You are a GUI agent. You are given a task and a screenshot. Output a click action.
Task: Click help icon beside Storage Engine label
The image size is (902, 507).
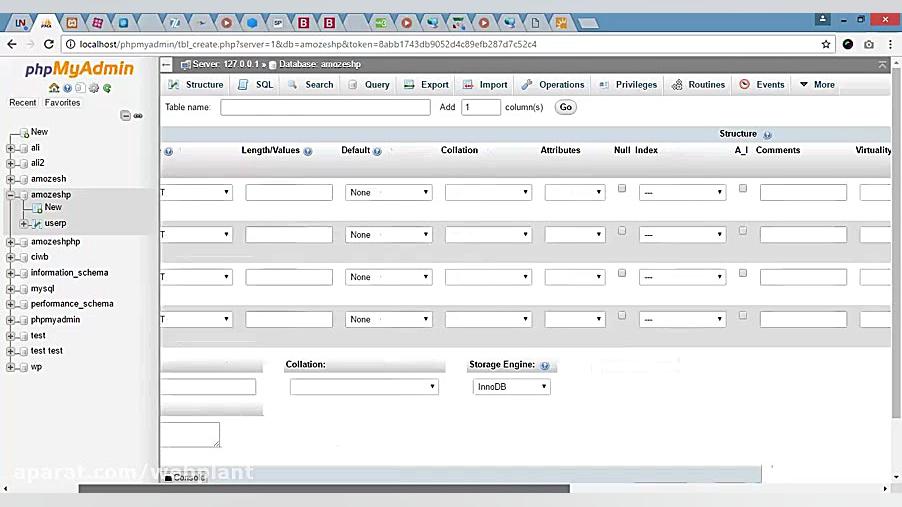[x=545, y=365]
